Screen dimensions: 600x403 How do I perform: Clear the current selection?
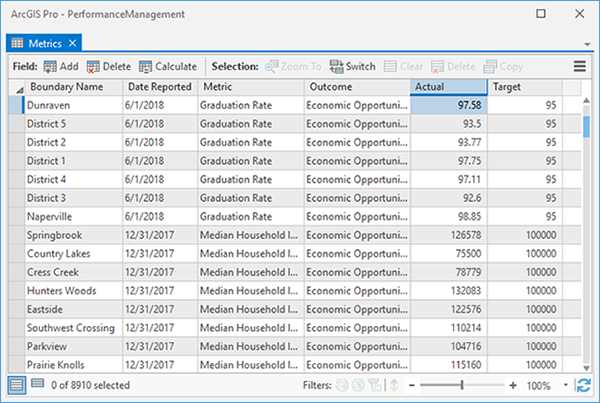403,67
